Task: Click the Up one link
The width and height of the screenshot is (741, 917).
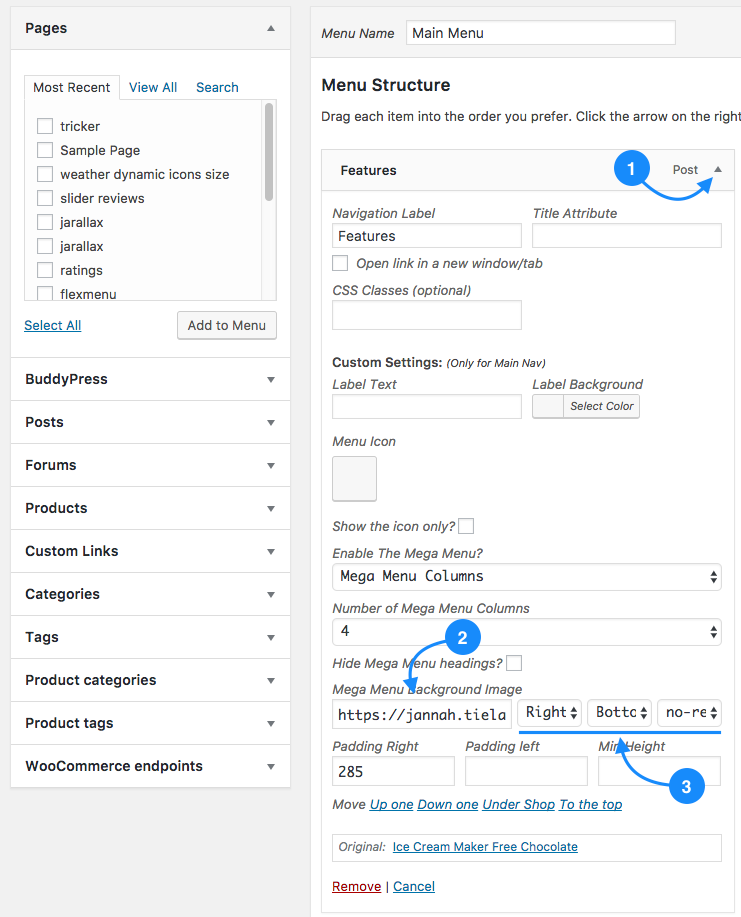Action: (x=391, y=805)
